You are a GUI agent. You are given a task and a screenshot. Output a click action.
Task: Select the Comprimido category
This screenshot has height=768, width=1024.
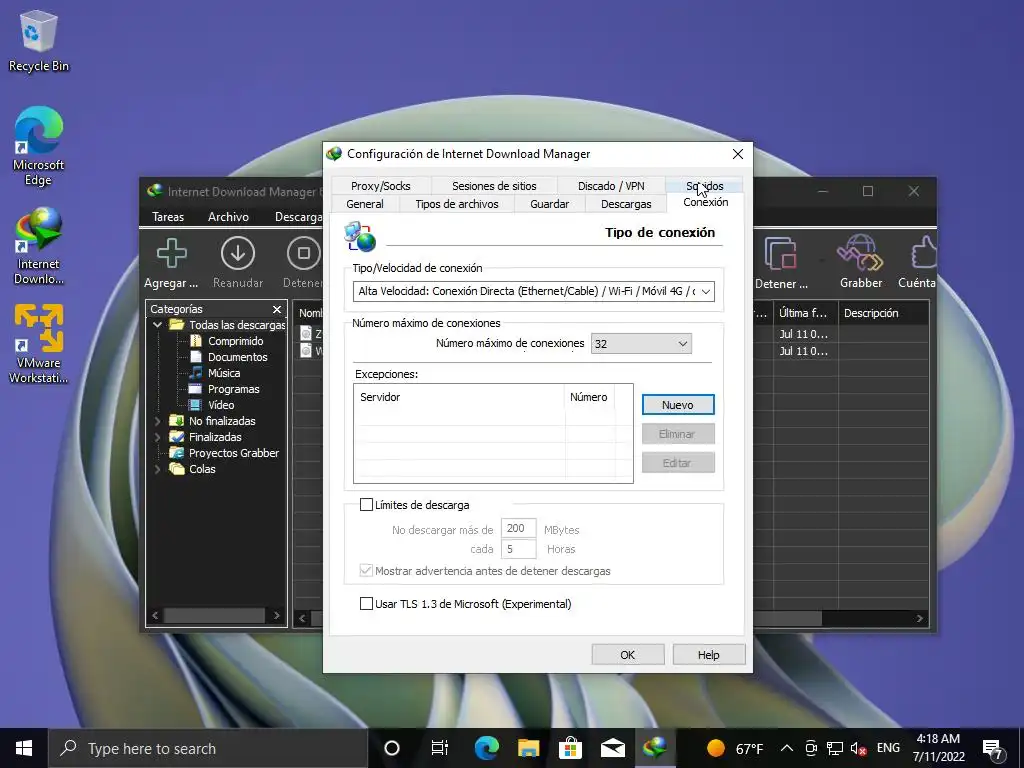coord(235,341)
